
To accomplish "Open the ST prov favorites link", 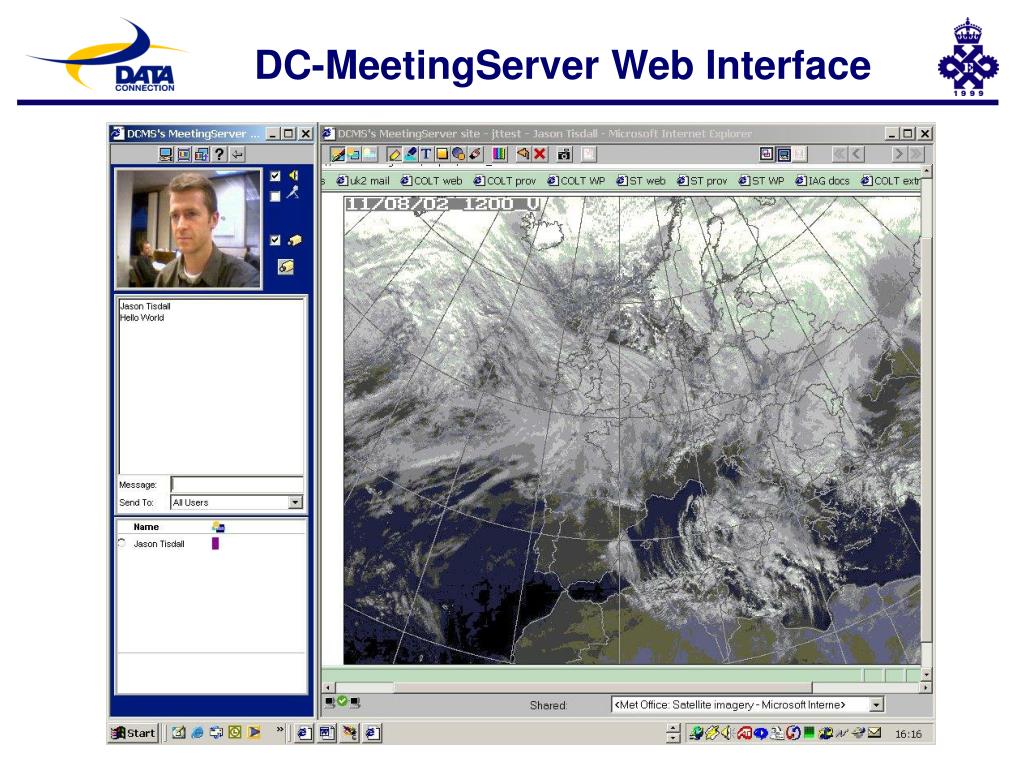I will coord(702,181).
